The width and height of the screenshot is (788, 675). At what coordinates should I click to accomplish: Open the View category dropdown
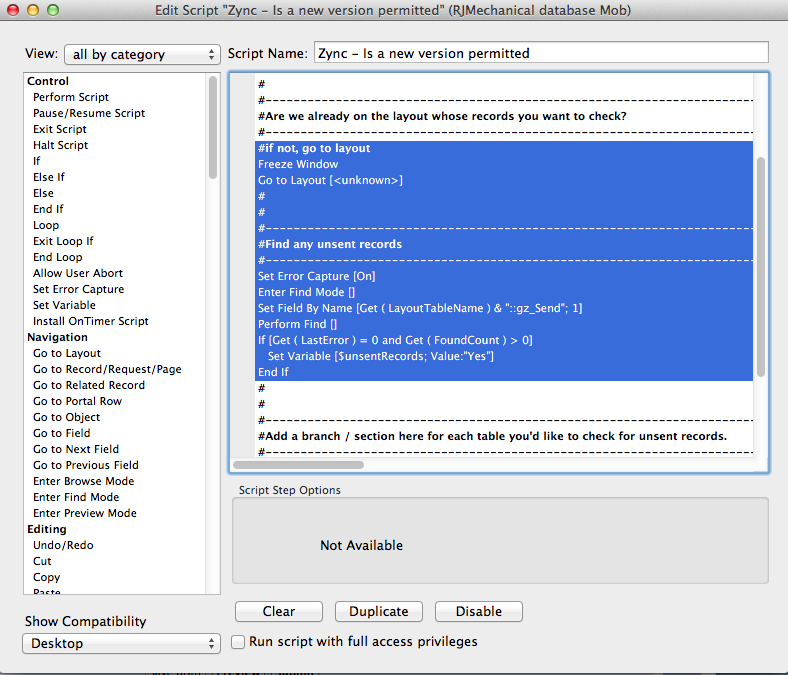142,54
